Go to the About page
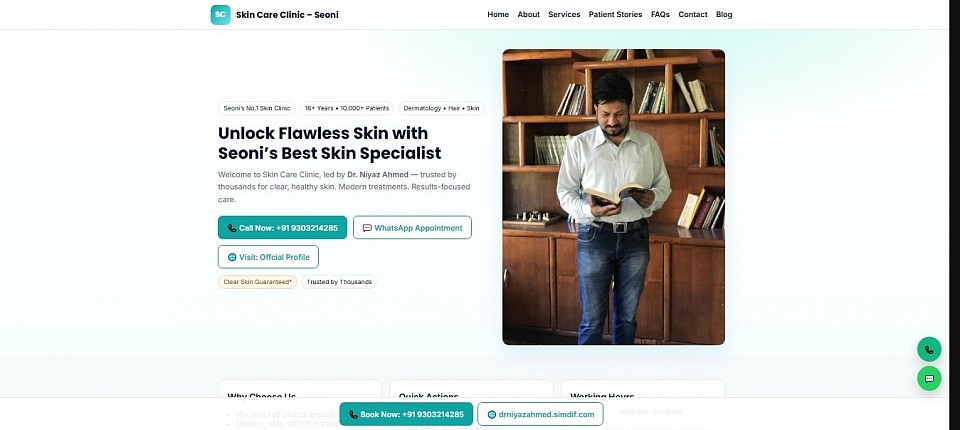The image size is (960, 430). pos(529,15)
